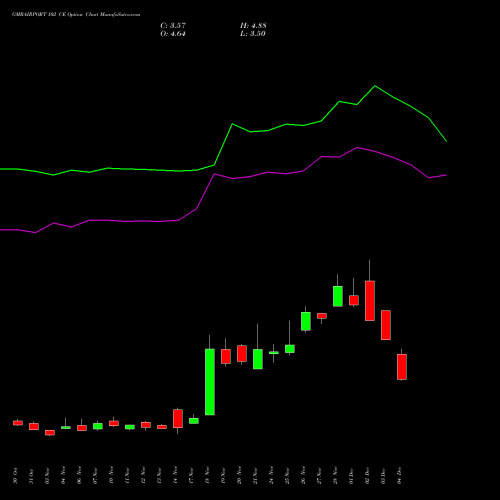Click the '06 Nov' date axis label
The width and height of the screenshot is (500, 500).
(79, 476)
